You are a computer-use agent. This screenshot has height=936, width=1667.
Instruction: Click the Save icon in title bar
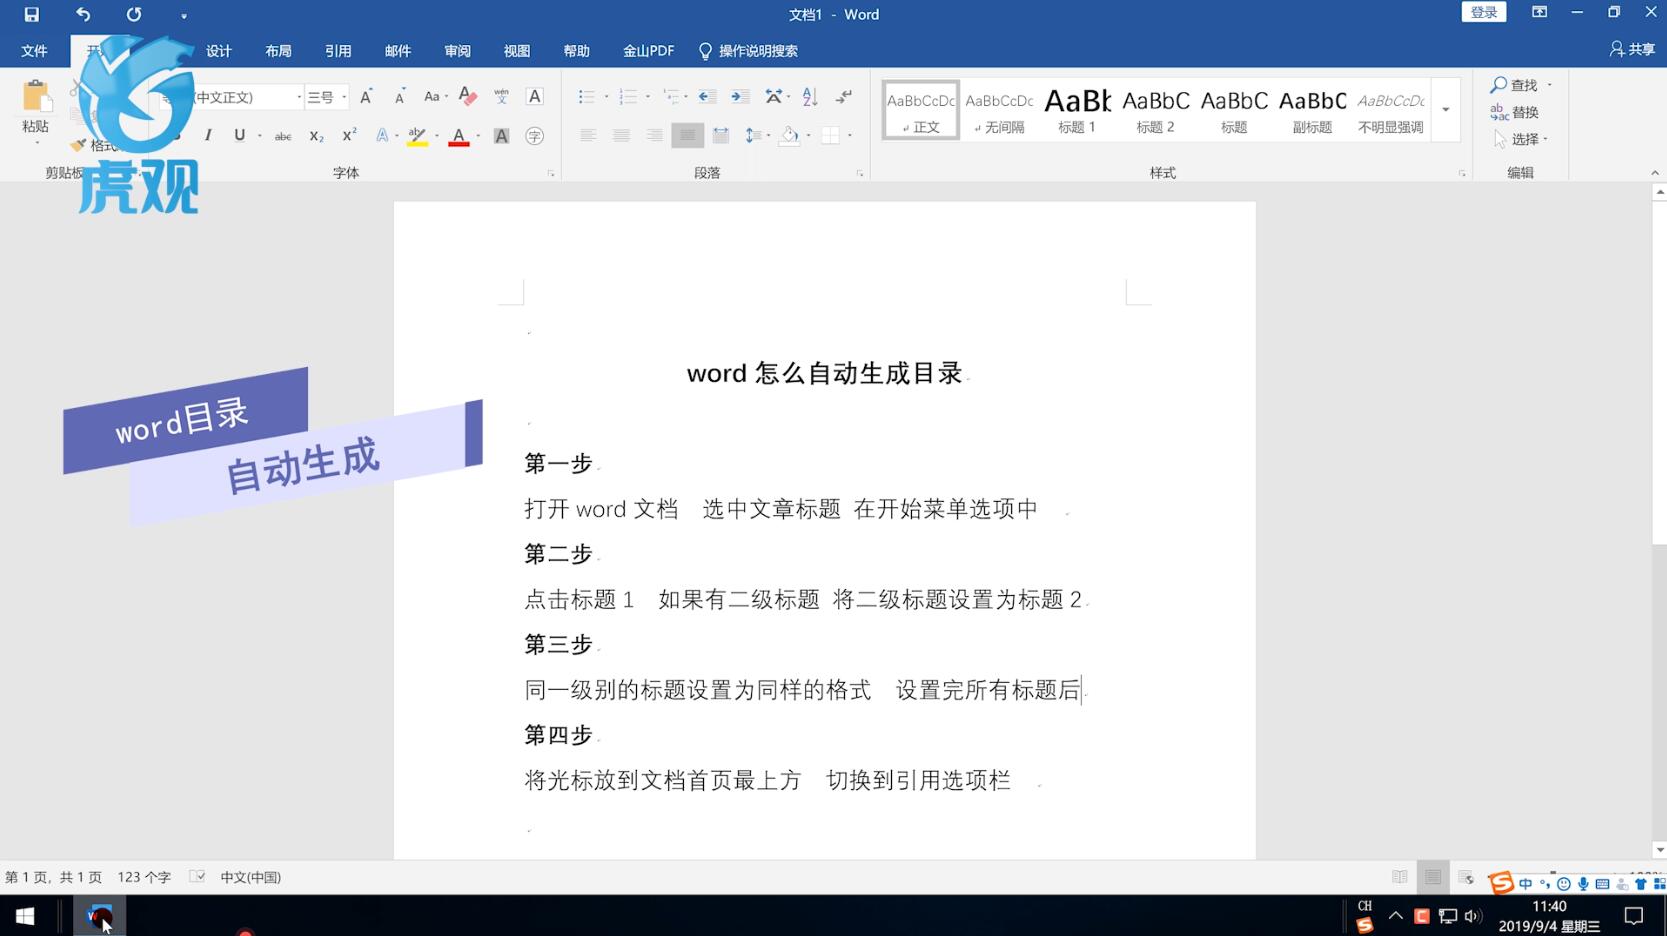pyautogui.click(x=31, y=15)
